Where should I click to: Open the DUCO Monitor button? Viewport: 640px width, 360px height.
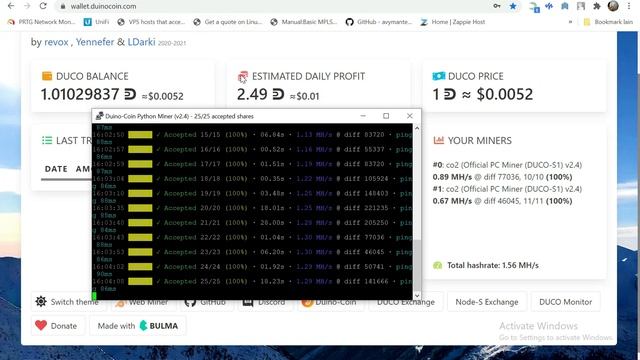[565, 302]
